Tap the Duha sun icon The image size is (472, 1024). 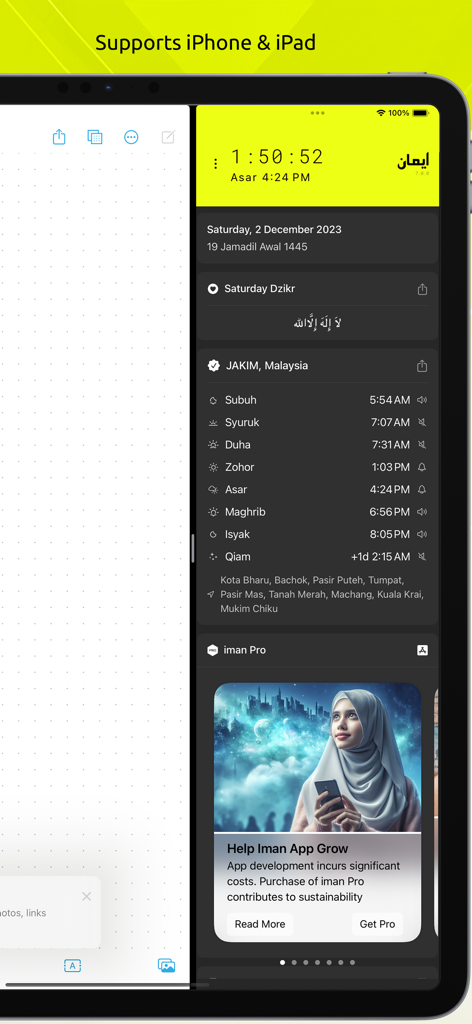[213, 445]
